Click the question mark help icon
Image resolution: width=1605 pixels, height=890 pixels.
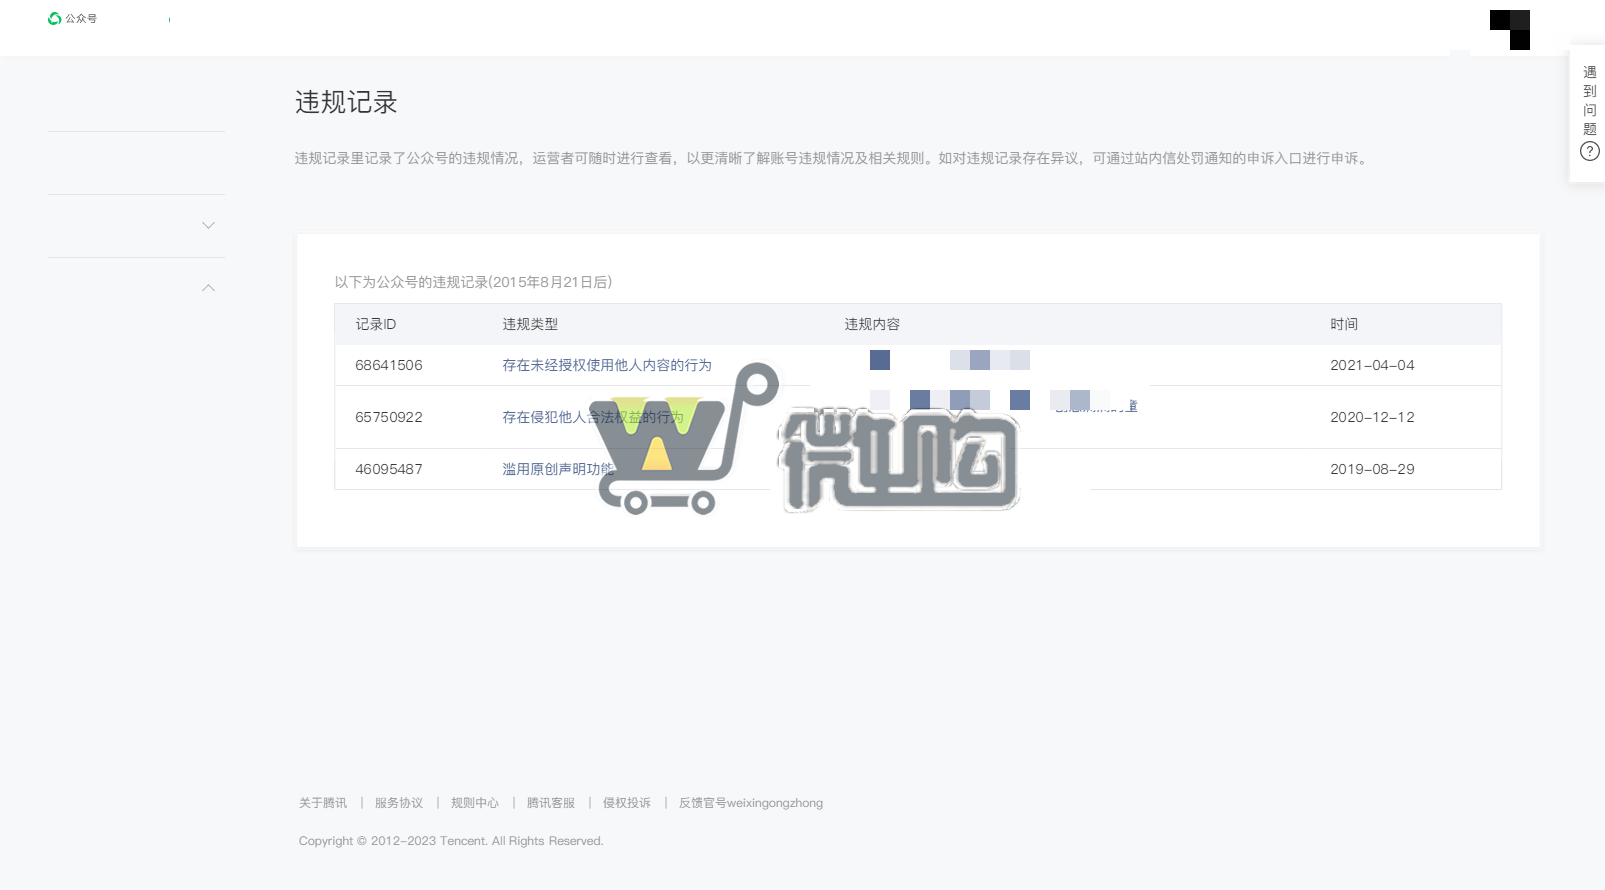[1589, 151]
